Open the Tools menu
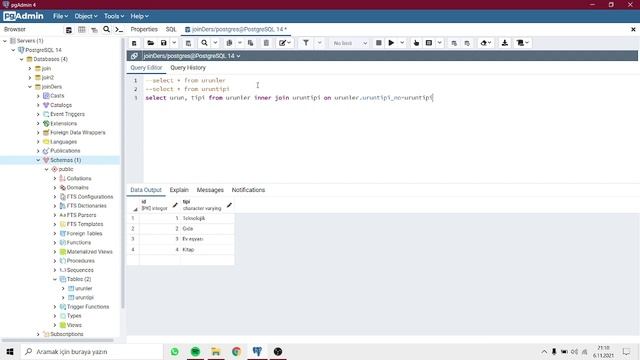640x360 pixels. coord(114,16)
